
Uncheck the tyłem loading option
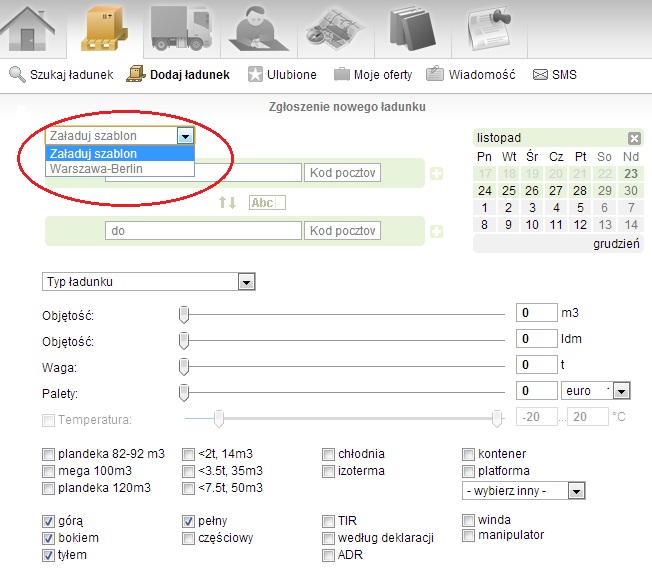tap(48, 555)
